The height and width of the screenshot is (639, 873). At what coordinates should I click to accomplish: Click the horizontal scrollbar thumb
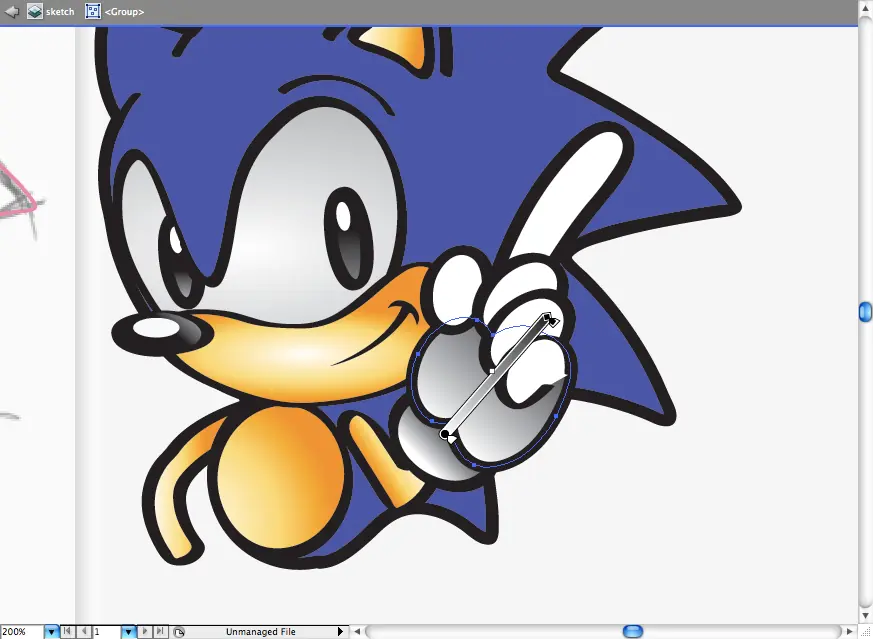coord(632,631)
